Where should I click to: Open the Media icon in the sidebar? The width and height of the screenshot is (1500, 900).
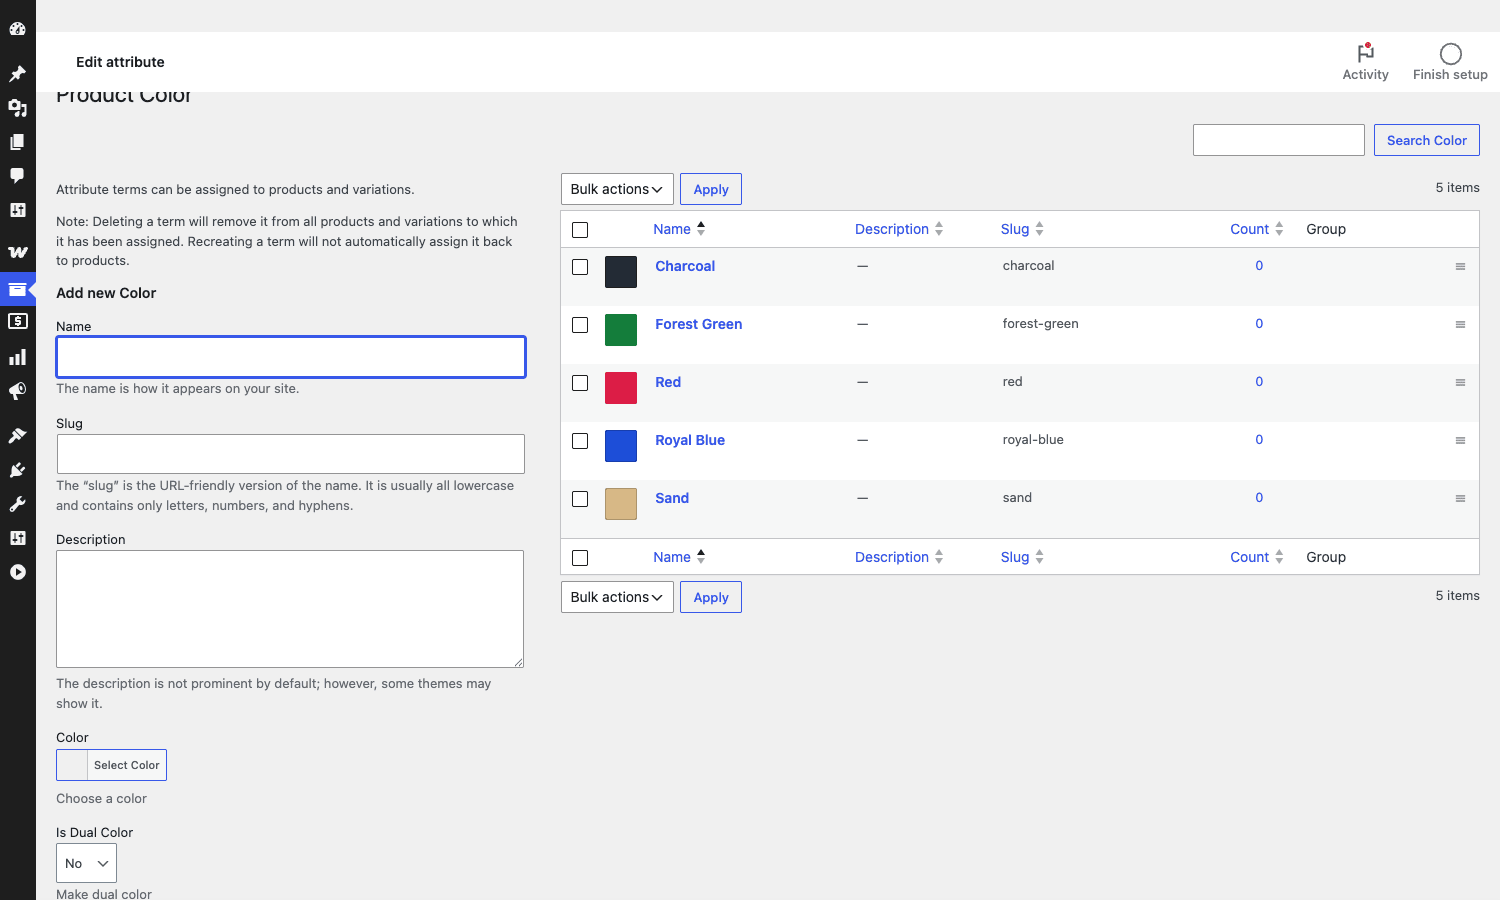click(x=17, y=108)
